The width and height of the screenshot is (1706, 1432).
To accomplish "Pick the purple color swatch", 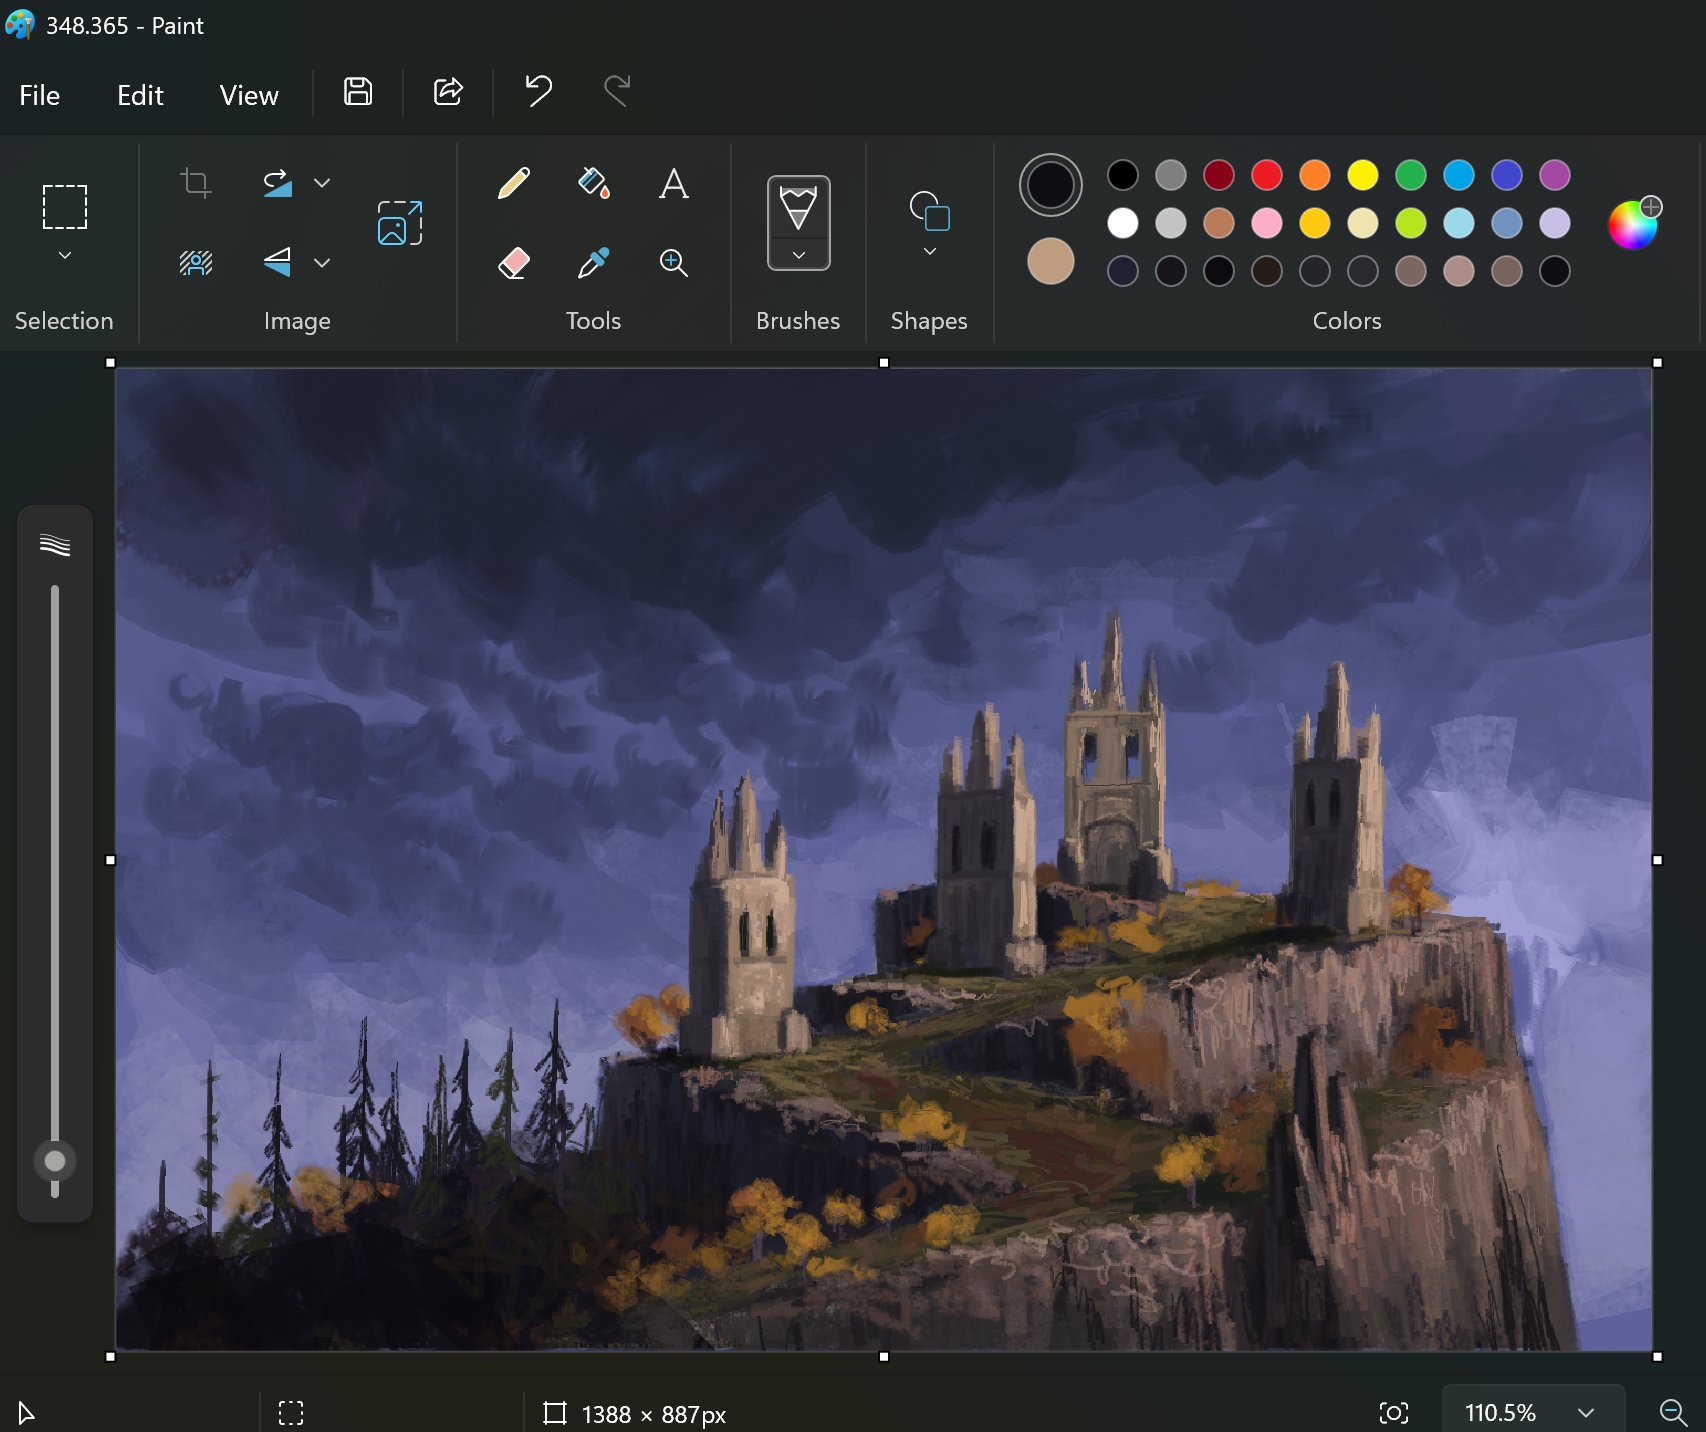I will [1555, 175].
